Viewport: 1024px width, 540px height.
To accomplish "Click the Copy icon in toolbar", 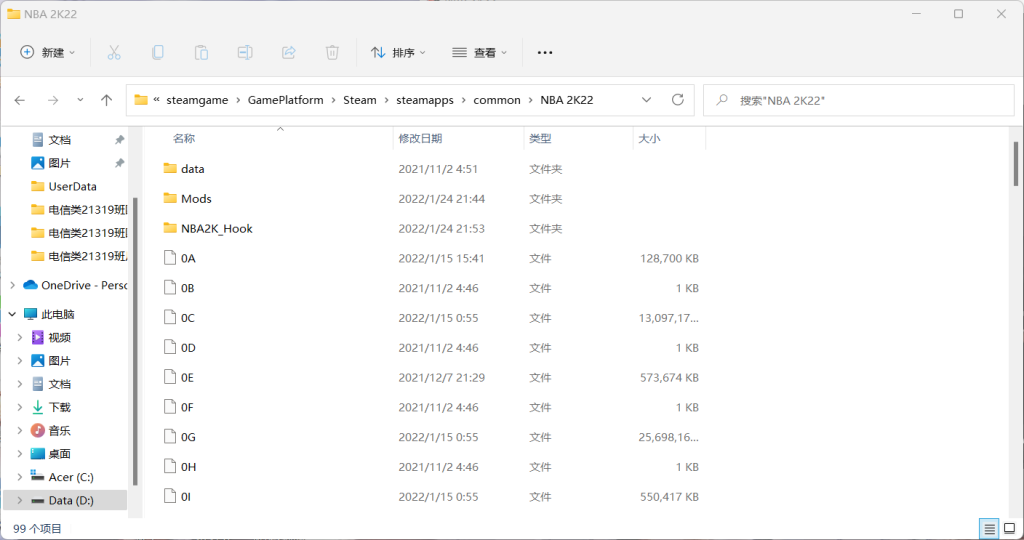I will (x=157, y=52).
